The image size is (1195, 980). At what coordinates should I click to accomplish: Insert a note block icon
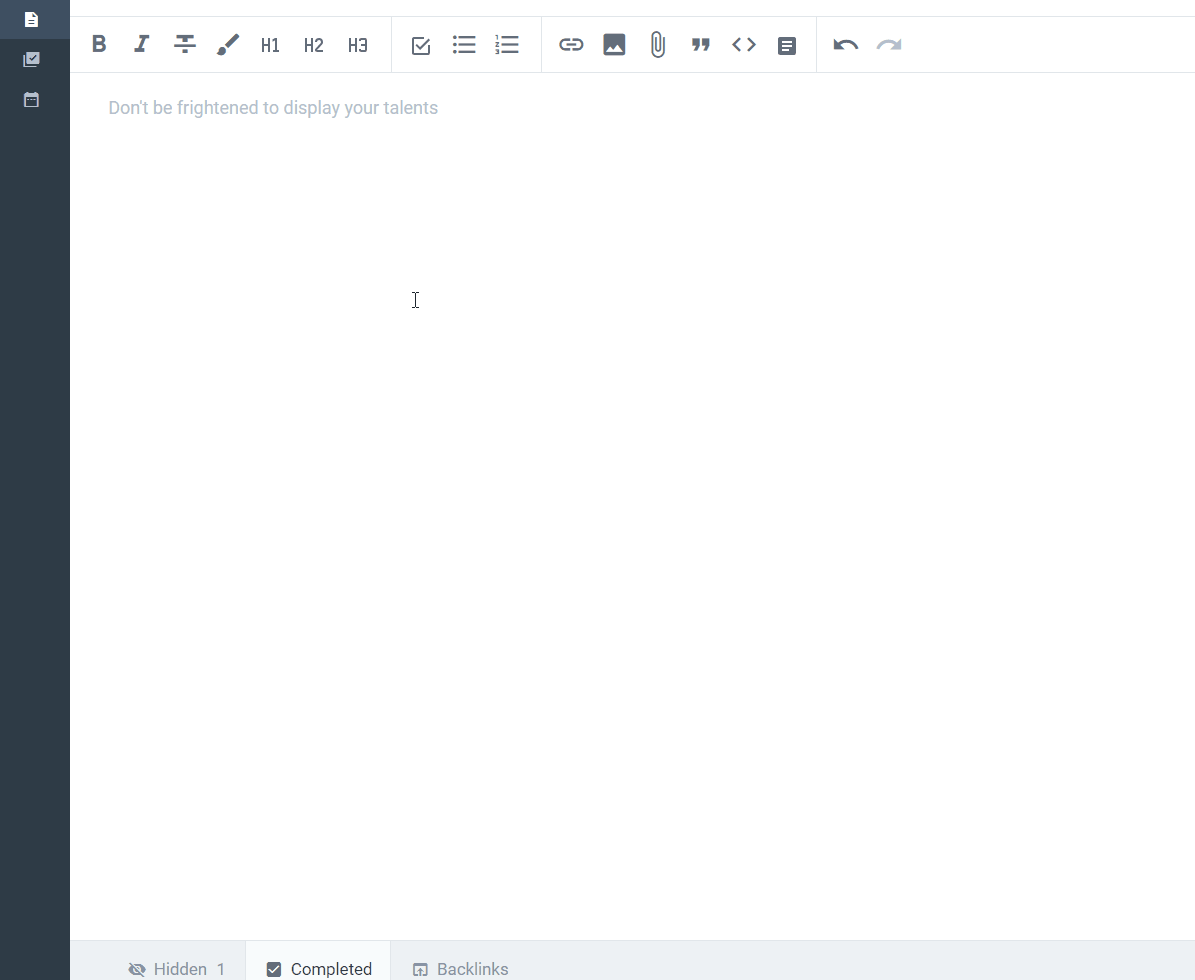[787, 46]
